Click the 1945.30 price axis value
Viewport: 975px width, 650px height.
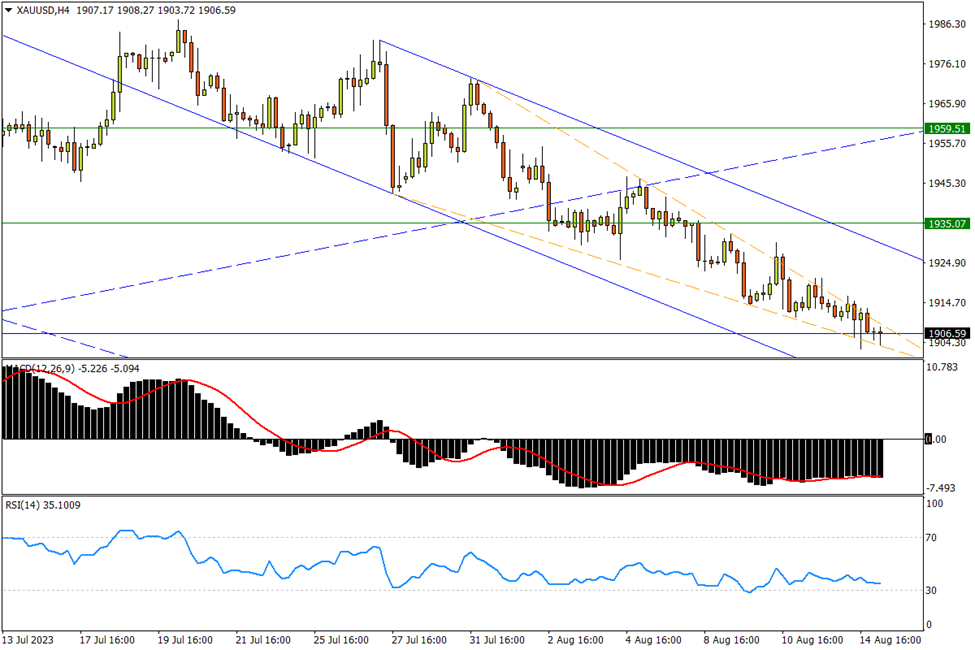point(945,183)
